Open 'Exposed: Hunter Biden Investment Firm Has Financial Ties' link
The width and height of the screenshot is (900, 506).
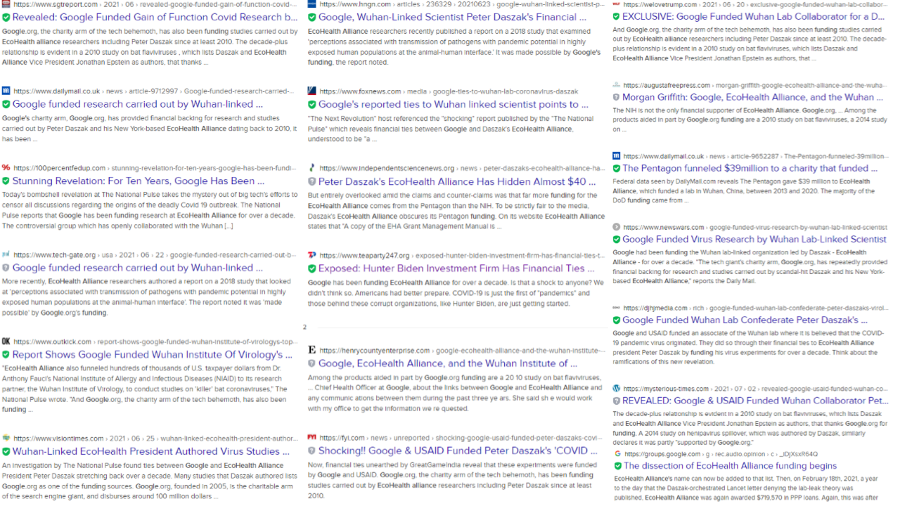click(456, 268)
